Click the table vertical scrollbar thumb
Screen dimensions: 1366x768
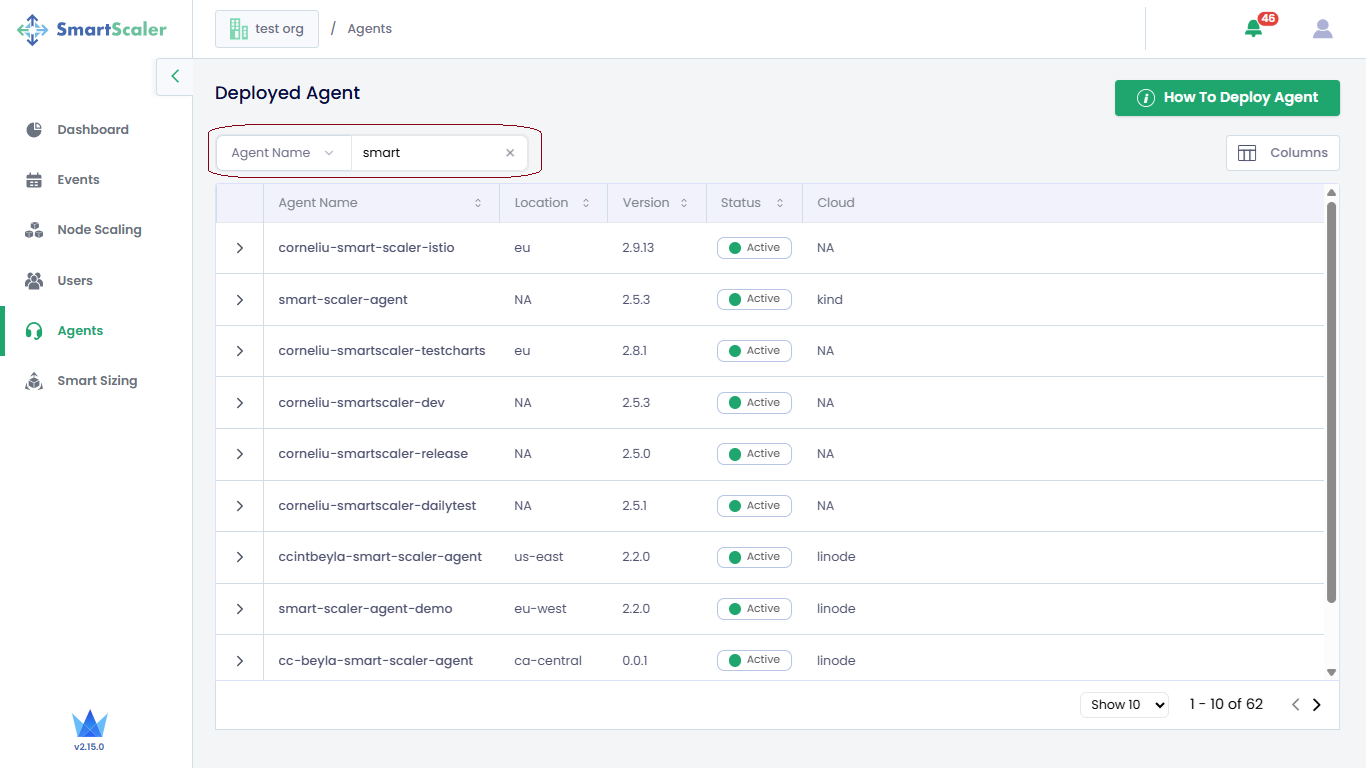(x=1331, y=402)
